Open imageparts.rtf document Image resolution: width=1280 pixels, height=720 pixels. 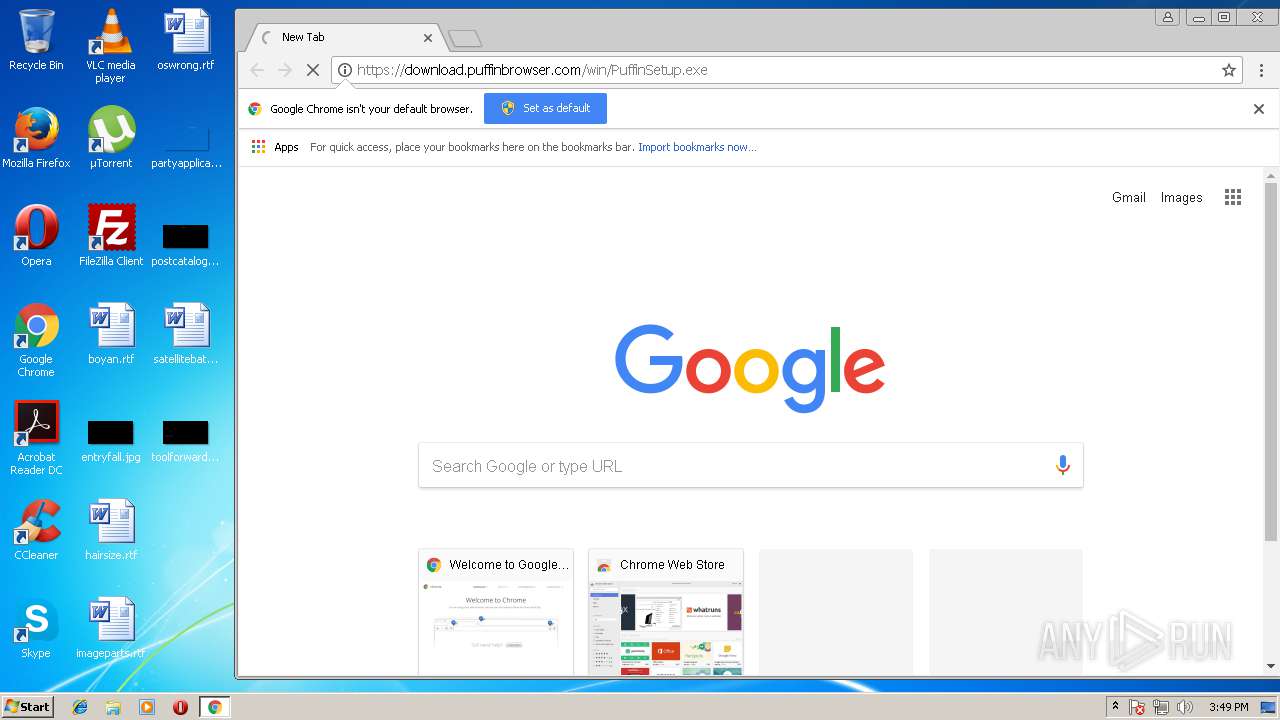pyautogui.click(x=111, y=628)
